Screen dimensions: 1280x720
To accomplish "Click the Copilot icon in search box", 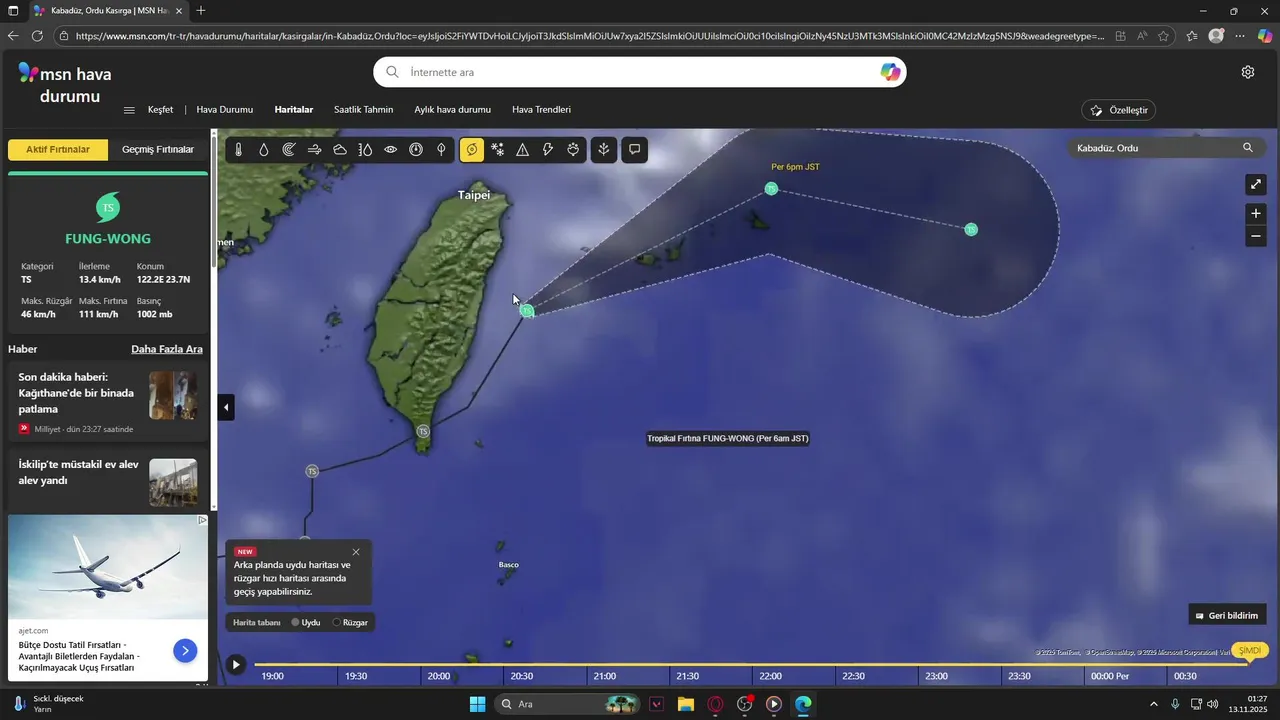I will pos(890,72).
